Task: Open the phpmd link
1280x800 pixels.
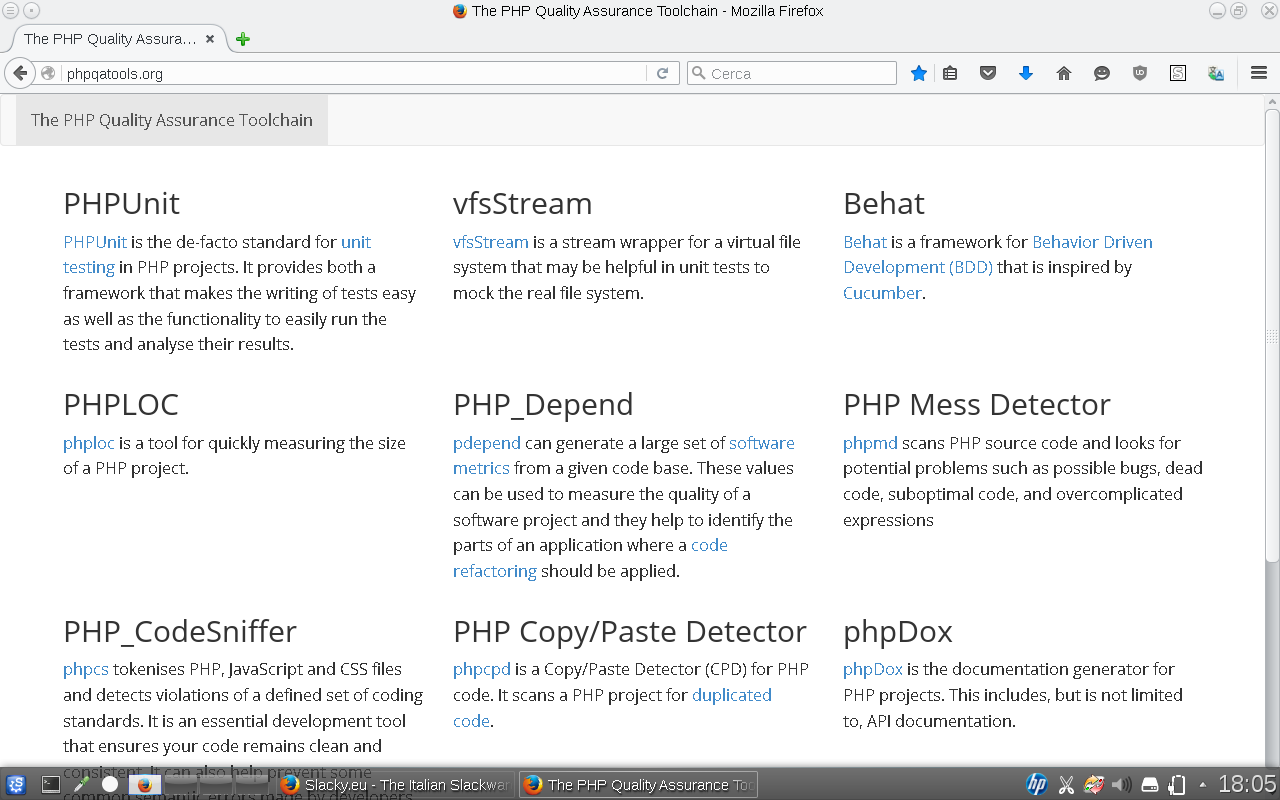Action: [x=870, y=443]
